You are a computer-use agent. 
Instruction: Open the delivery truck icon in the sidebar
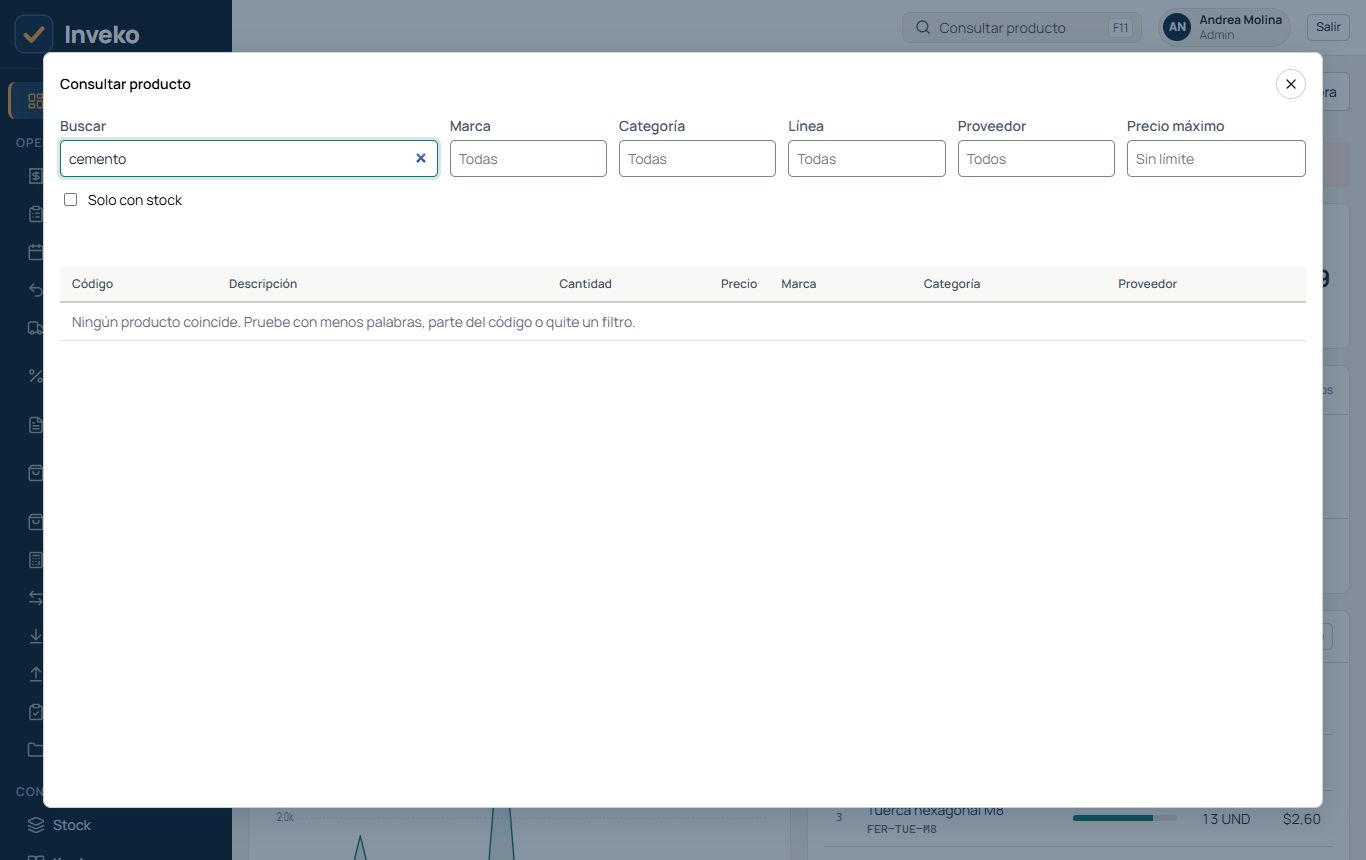35,328
